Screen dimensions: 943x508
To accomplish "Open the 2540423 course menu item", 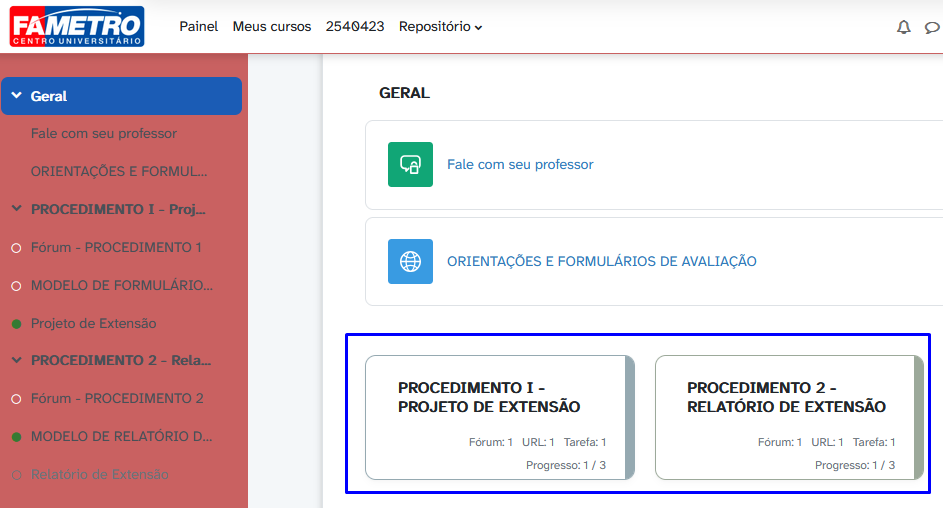I will tap(355, 26).
